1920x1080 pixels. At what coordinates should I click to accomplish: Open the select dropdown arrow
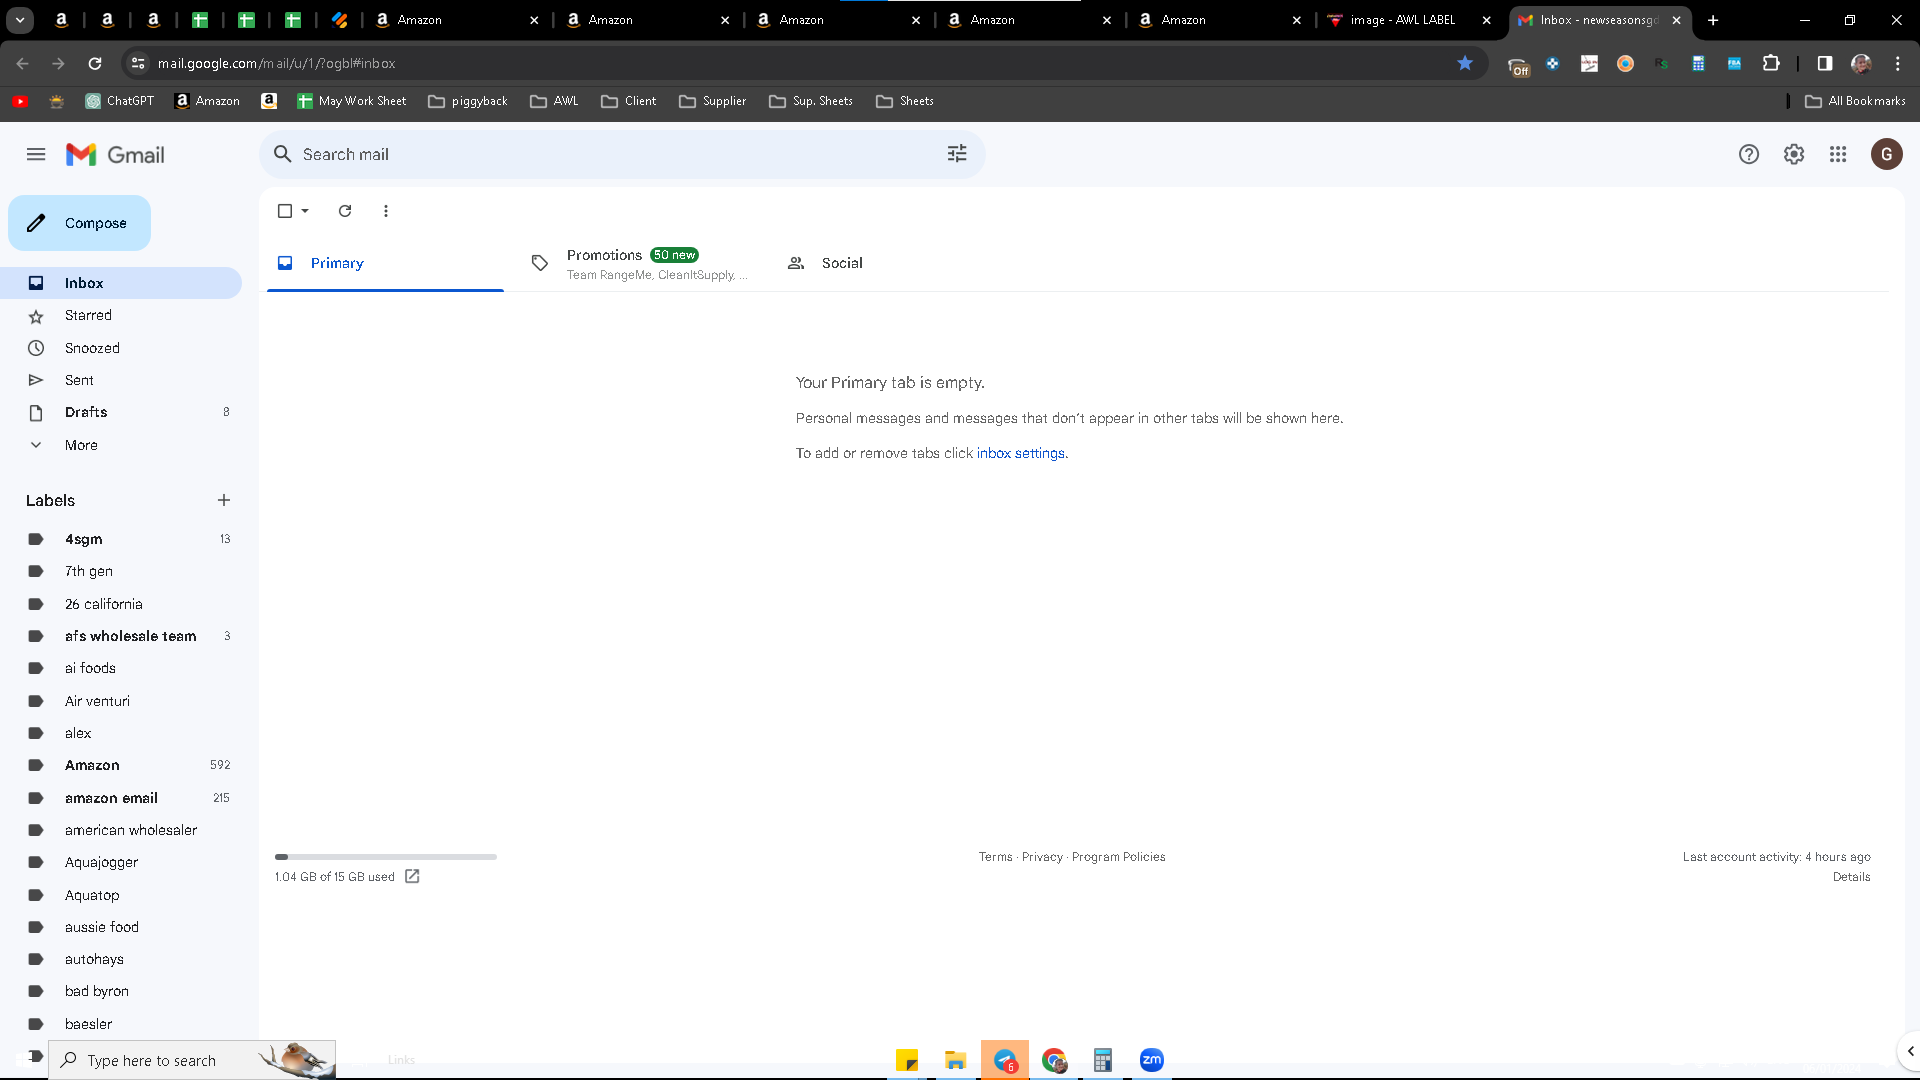pos(305,211)
